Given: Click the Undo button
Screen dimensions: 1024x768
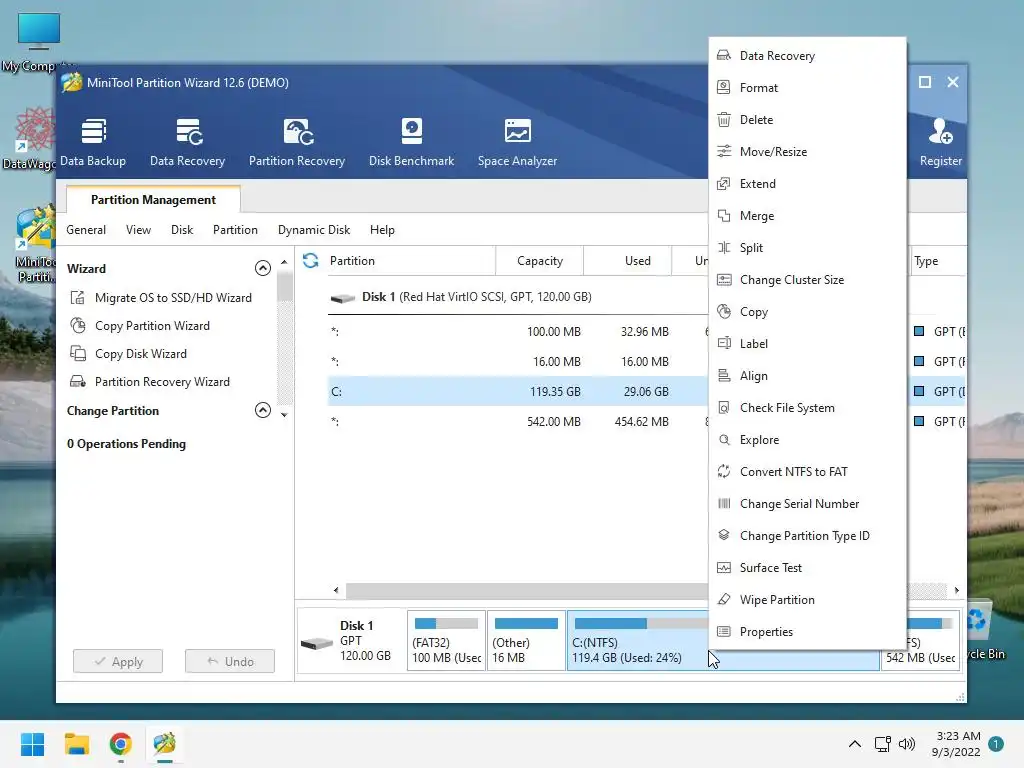Looking at the screenshot, I should 230,662.
